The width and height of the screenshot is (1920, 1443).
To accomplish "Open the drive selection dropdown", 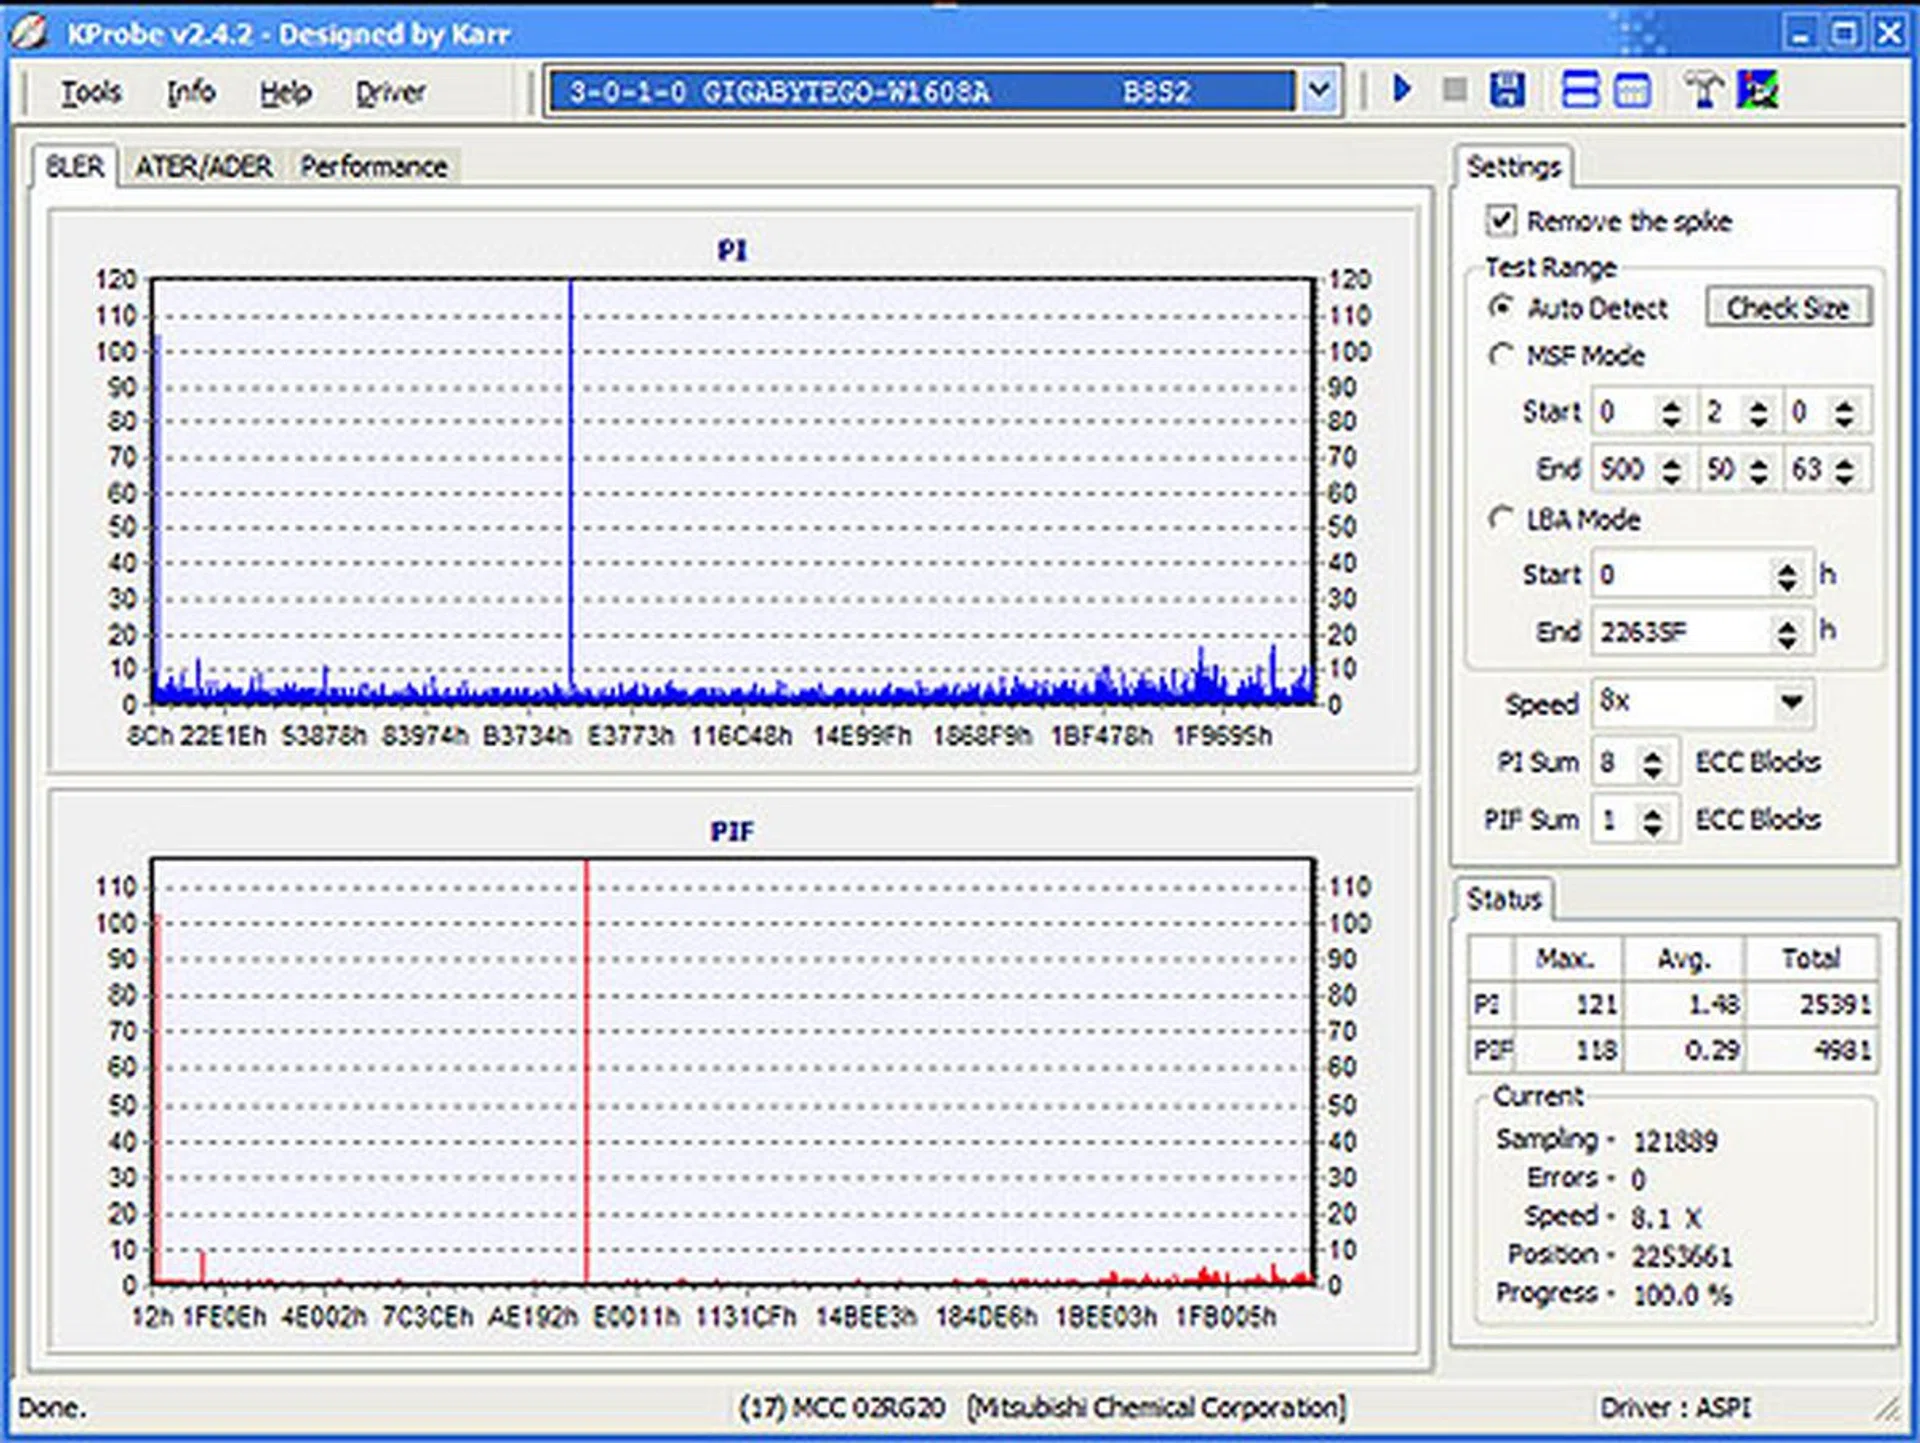I will 1319,92.
